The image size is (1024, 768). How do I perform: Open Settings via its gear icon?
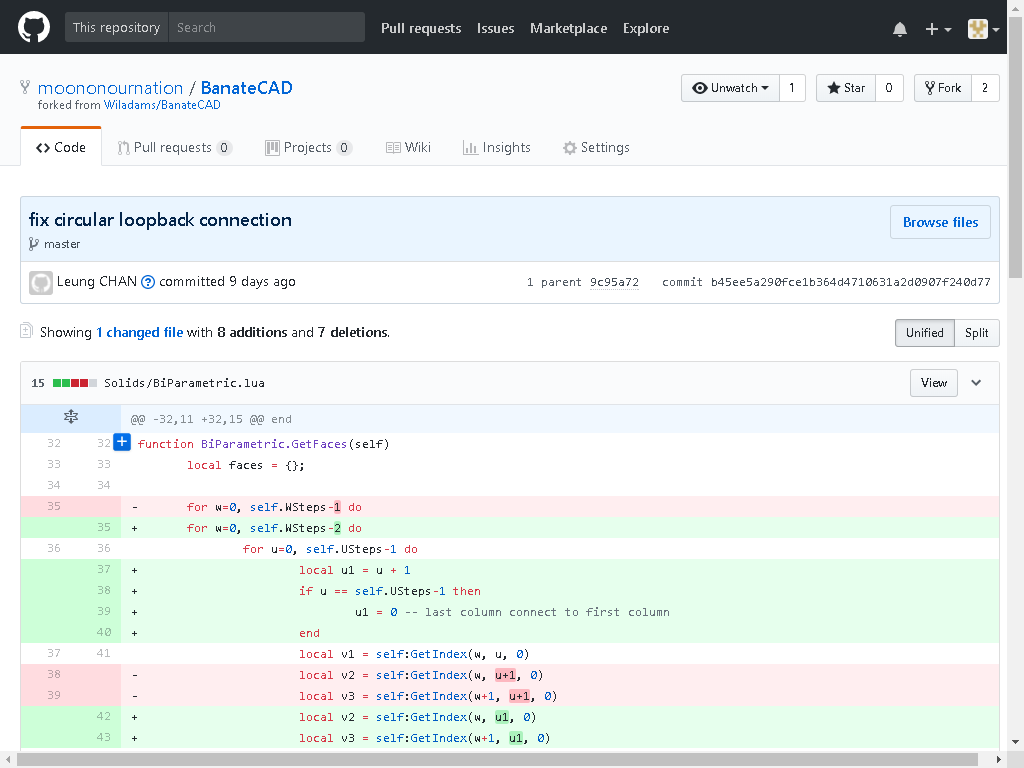coord(568,147)
